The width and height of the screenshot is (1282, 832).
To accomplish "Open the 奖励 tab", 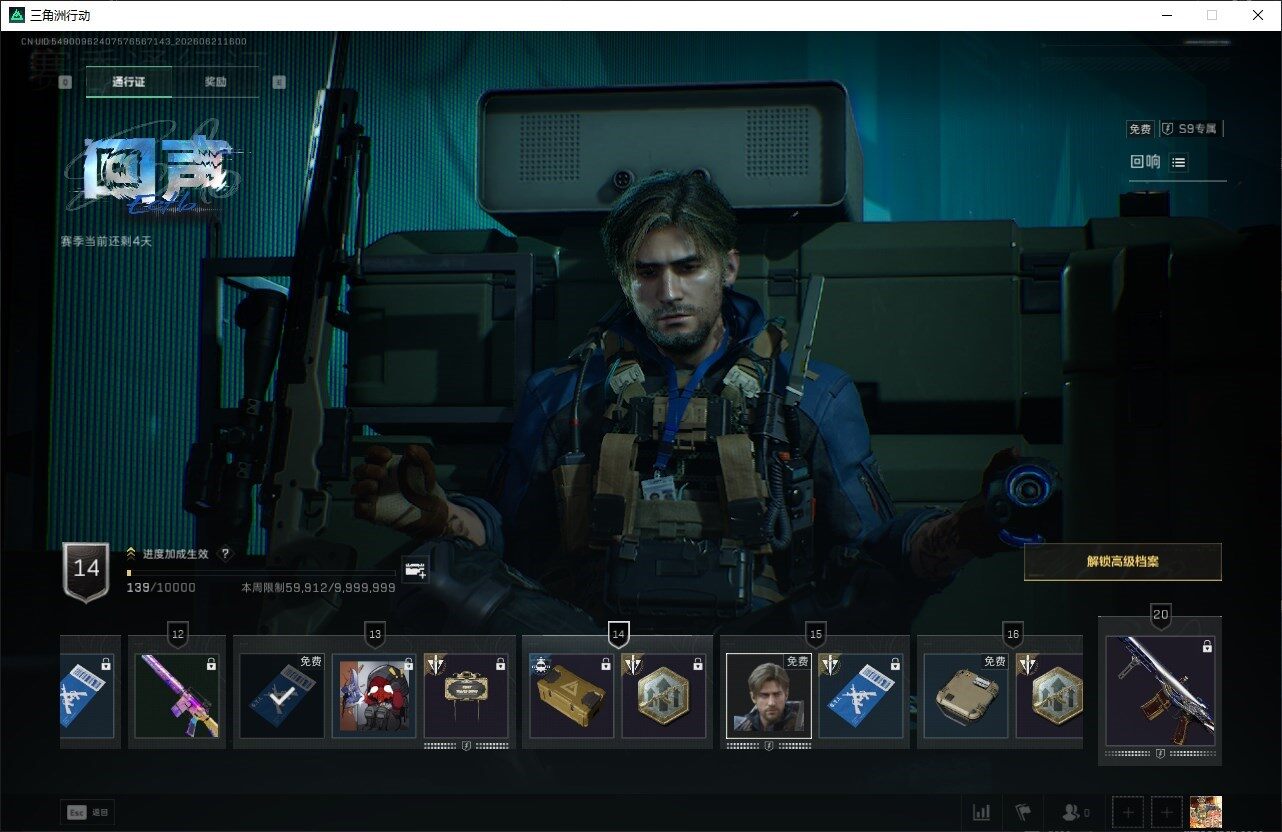I will pos(215,82).
